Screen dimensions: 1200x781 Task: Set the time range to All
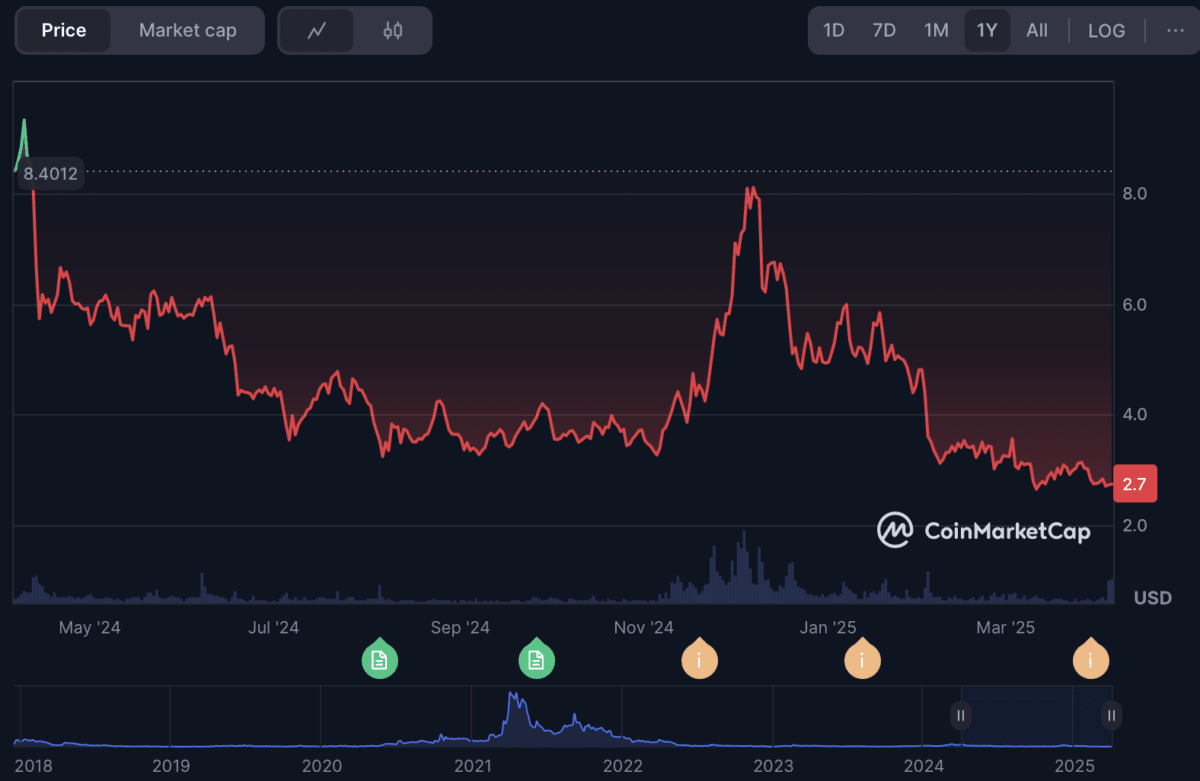click(x=1037, y=31)
